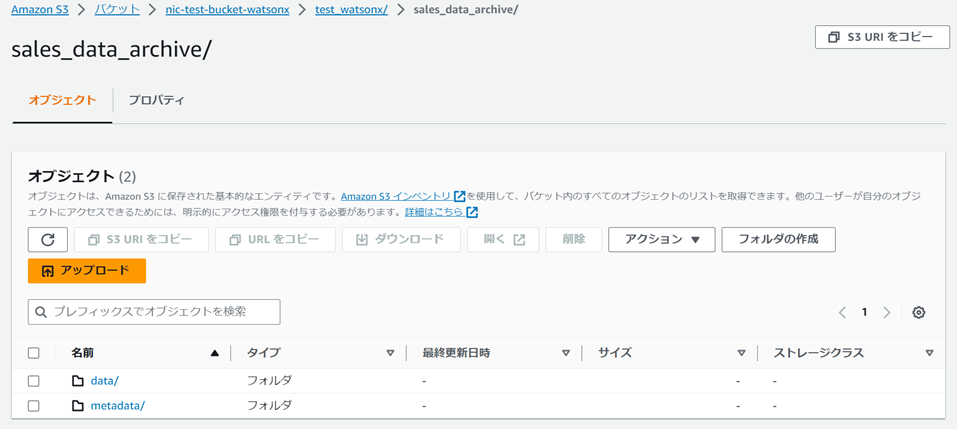Open table preferences gear icon
Image resolution: width=957 pixels, height=429 pixels.
click(919, 312)
